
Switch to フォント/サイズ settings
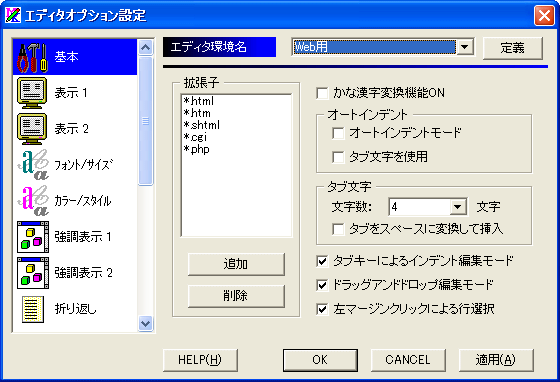coord(84,165)
